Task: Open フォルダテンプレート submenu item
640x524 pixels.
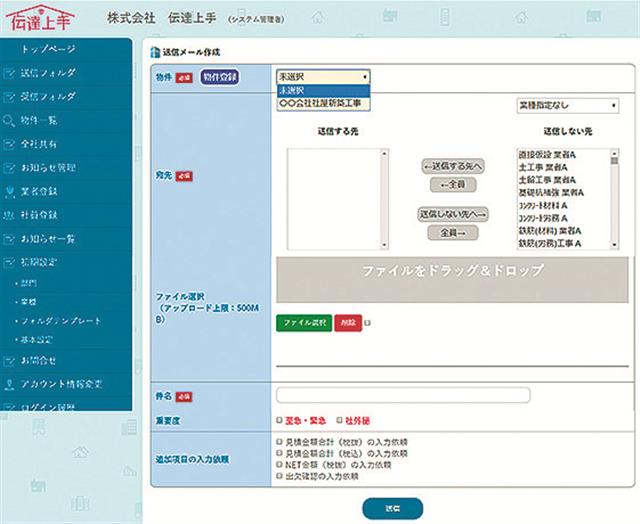Action: 61,319
